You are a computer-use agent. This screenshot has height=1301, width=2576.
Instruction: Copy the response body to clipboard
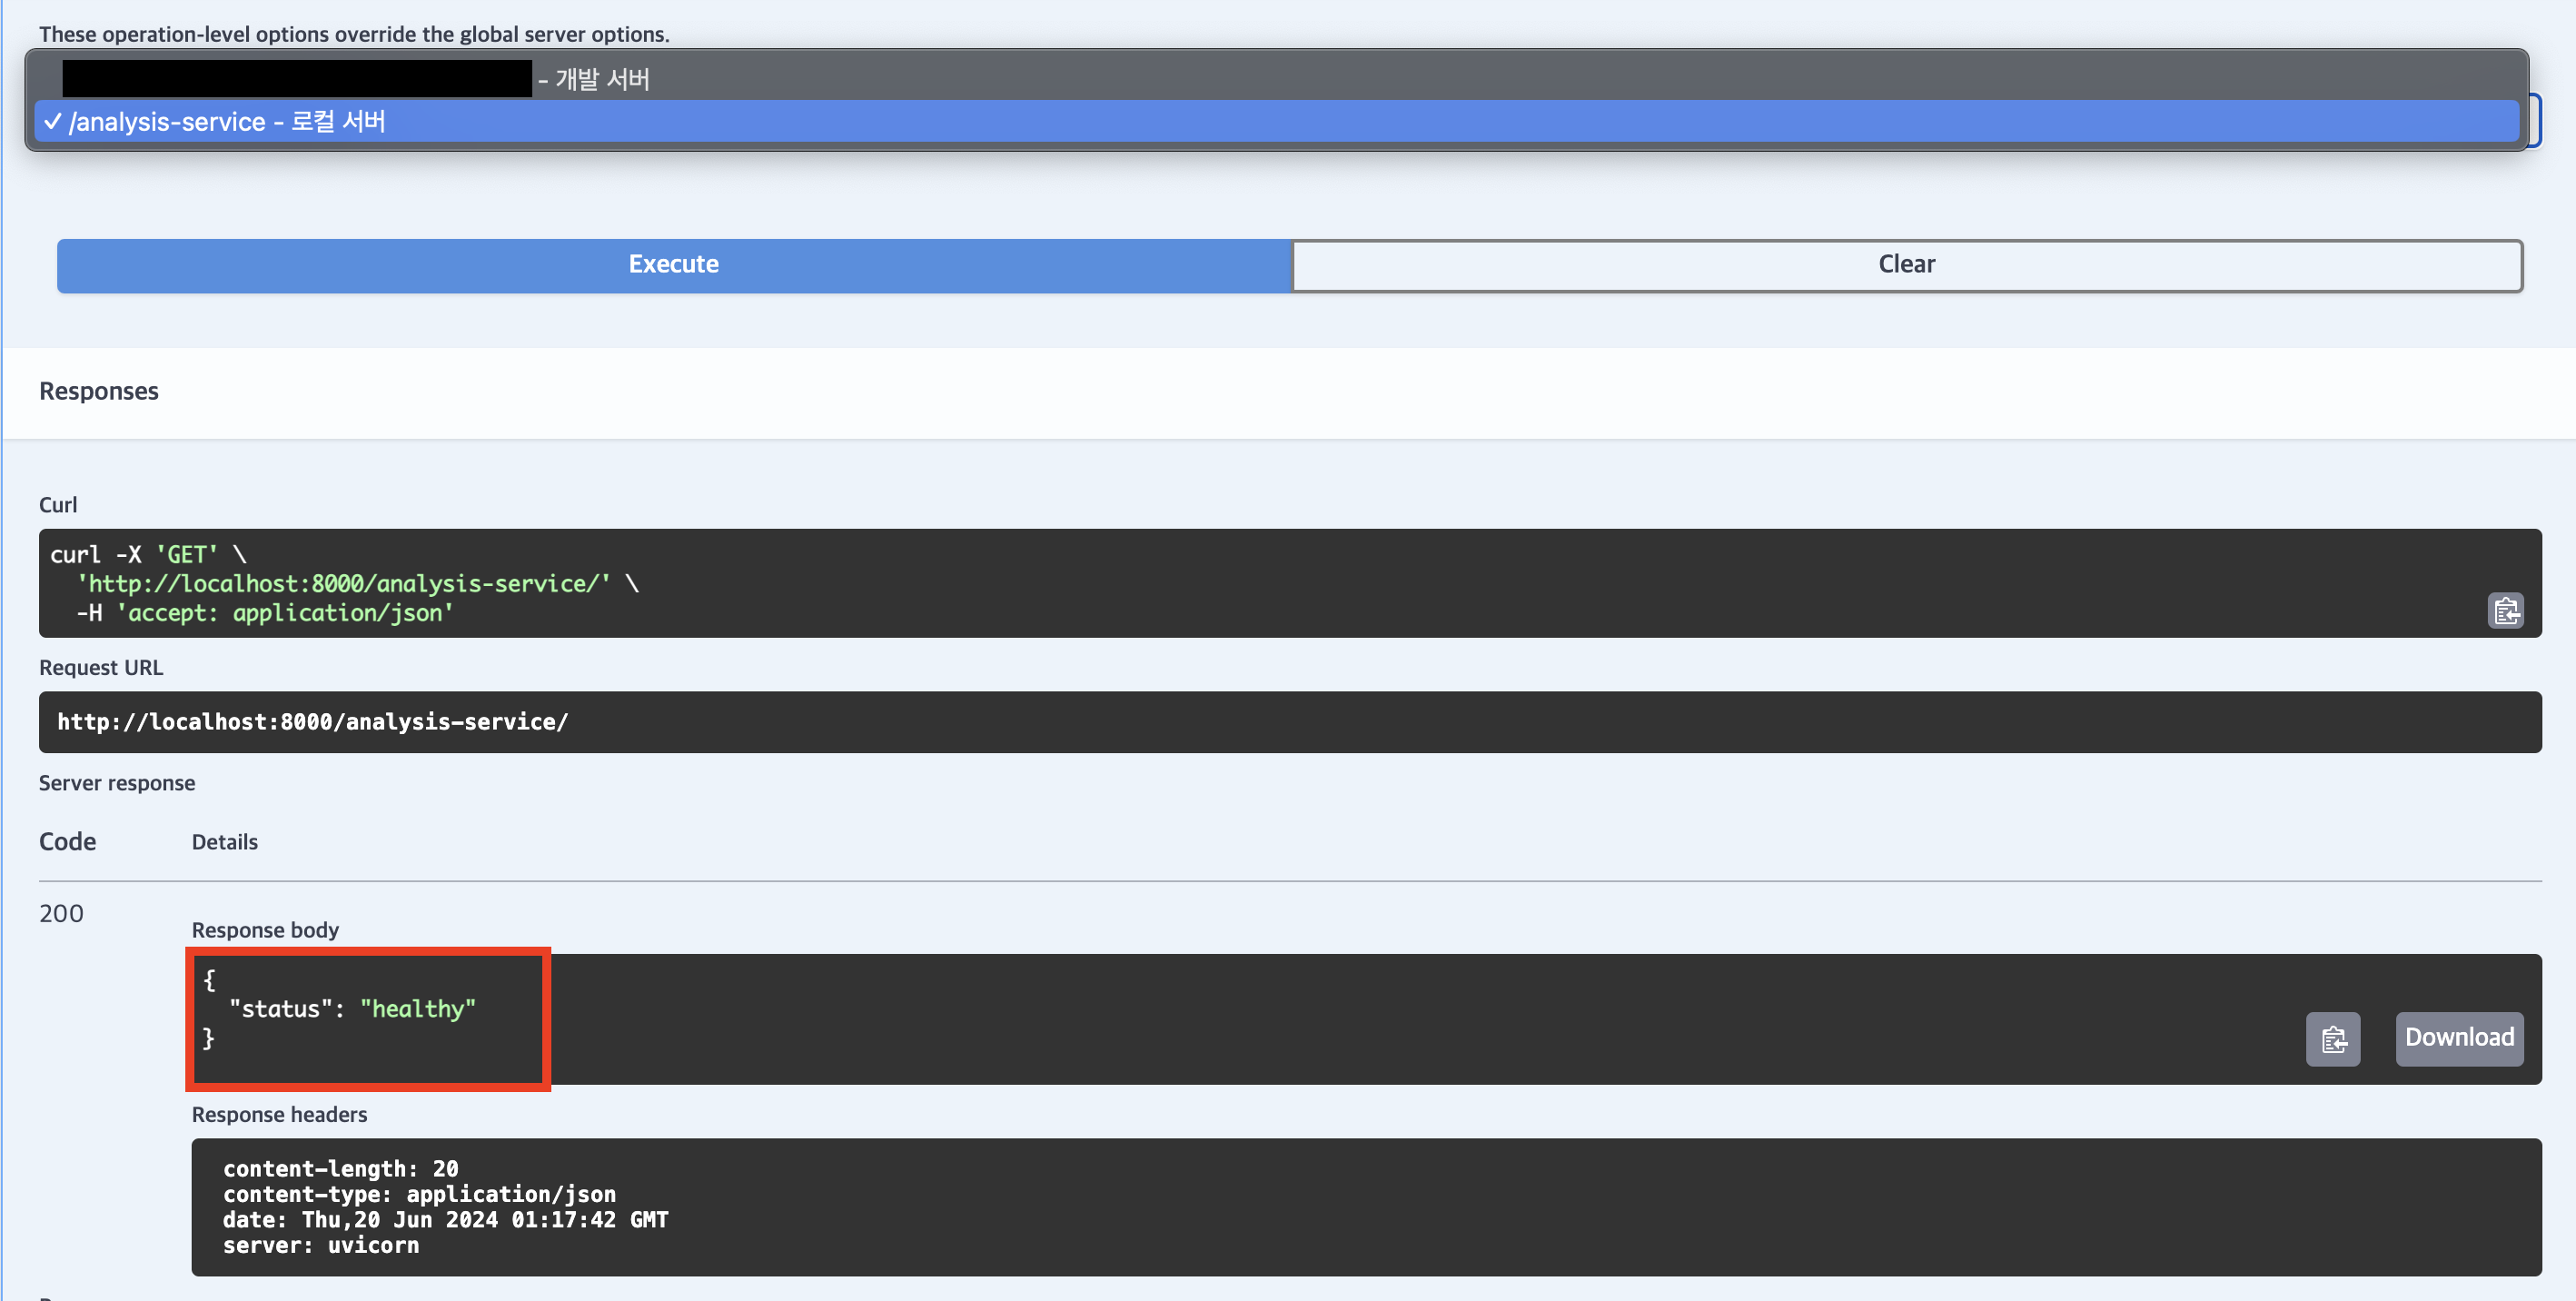(2333, 1039)
